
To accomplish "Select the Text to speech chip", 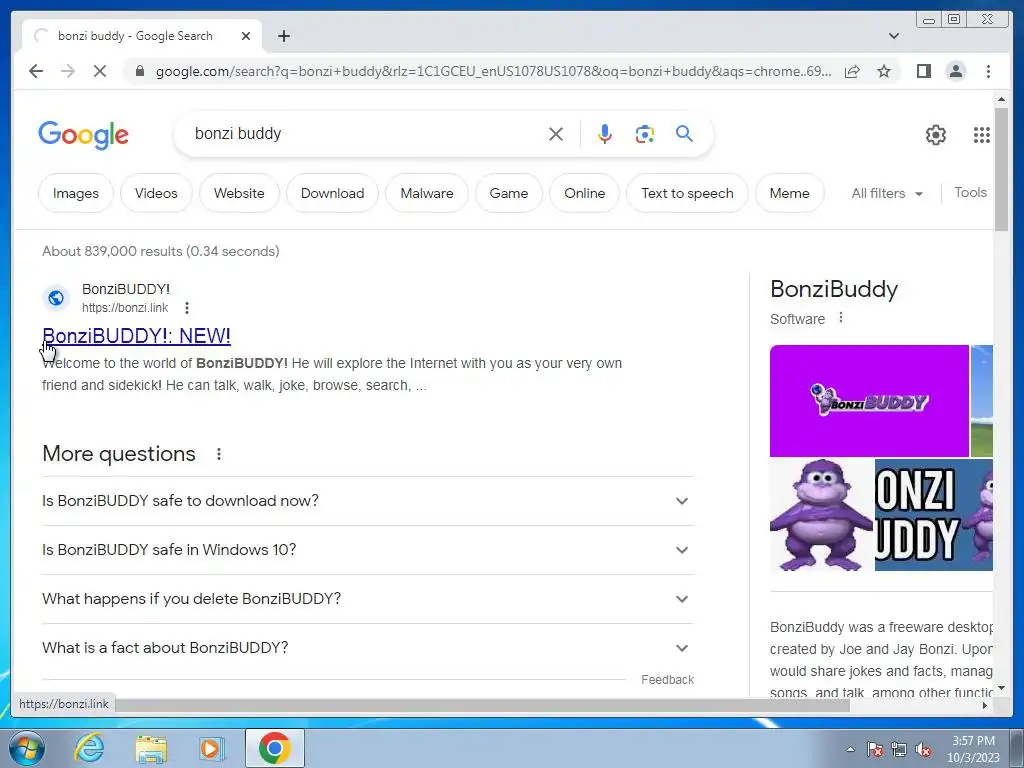I will (x=687, y=193).
